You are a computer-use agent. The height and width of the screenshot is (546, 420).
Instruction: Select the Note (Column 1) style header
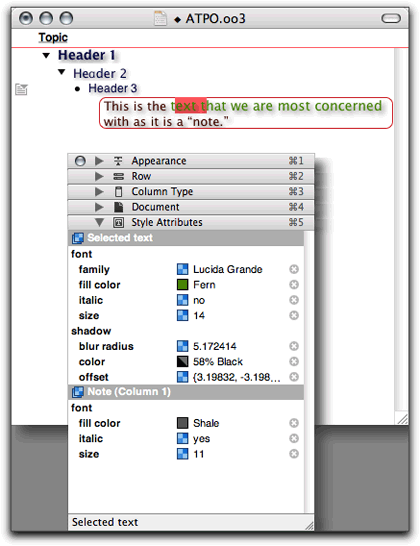tap(186, 392)
